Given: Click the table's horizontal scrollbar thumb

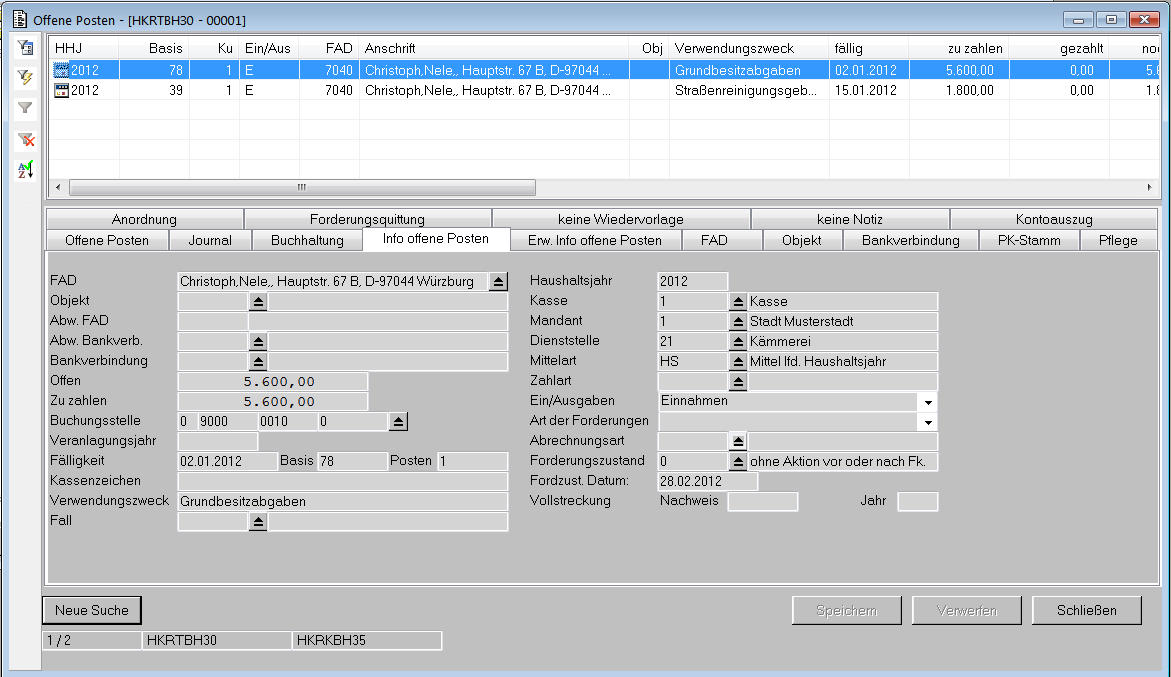Looking at the screenshot, I should coord(302,188).
